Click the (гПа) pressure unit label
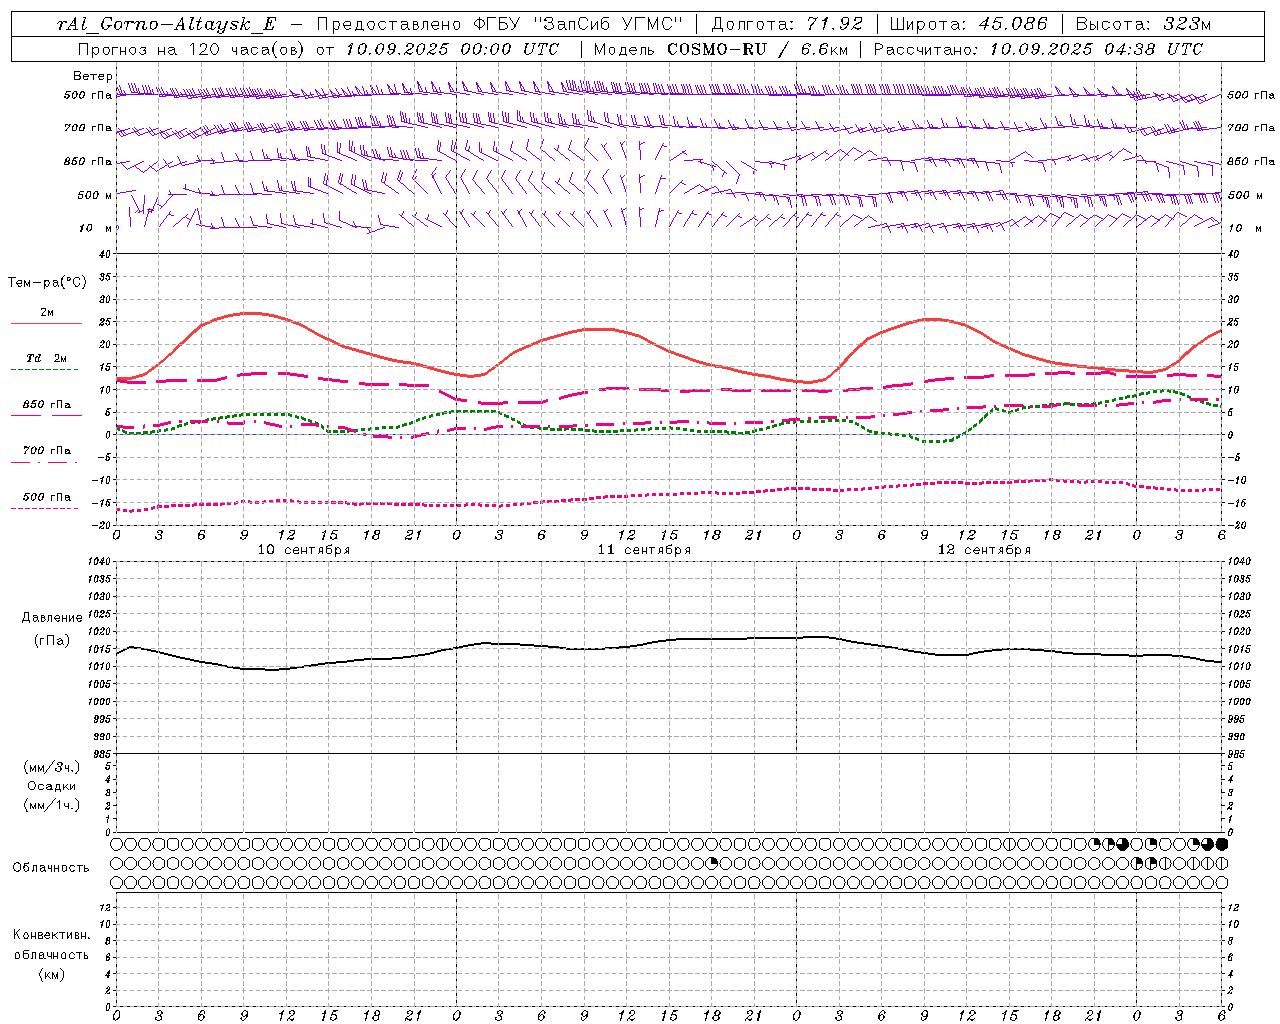The width and height of the screenshot is (1280, 1024). click(51, 641)
